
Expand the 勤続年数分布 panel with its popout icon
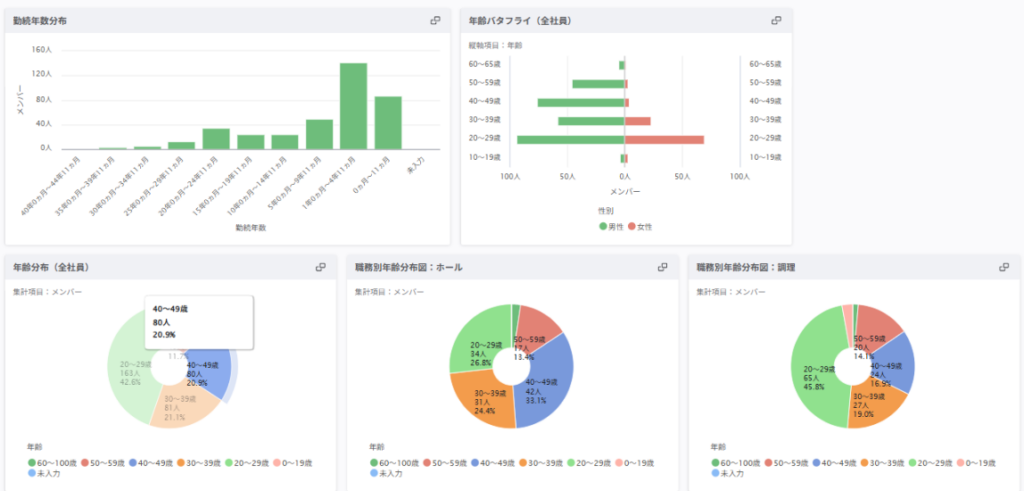click(x=435, y=20)
